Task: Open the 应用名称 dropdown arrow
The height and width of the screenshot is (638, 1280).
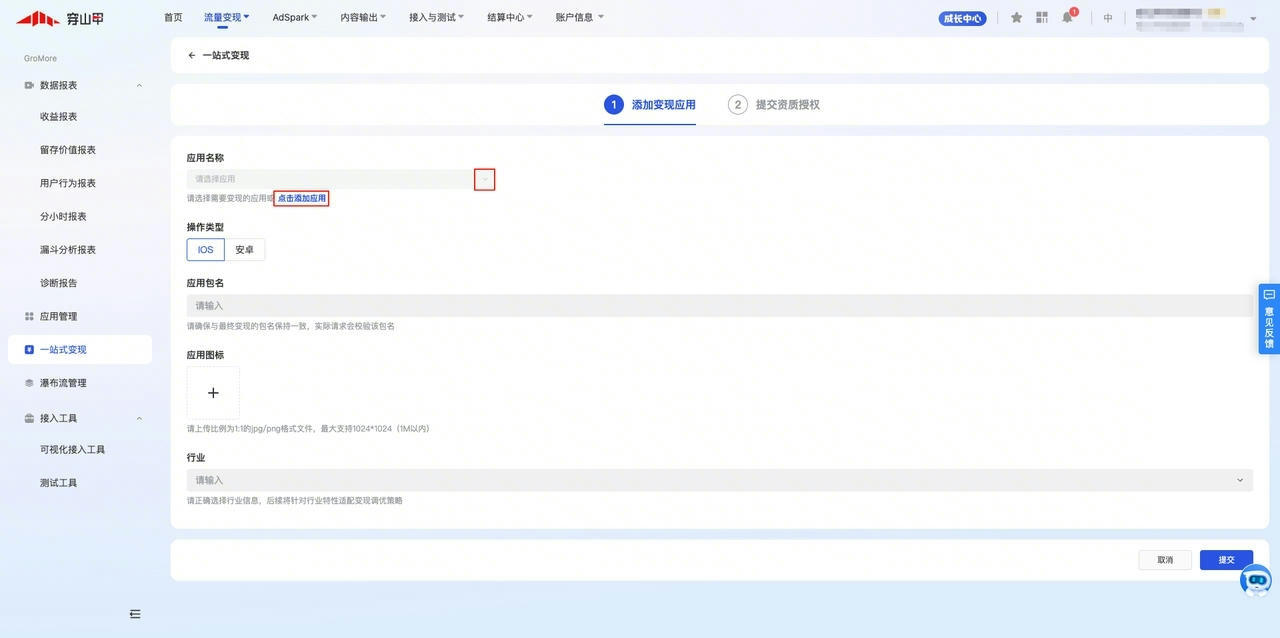Action: pos(485,179)
